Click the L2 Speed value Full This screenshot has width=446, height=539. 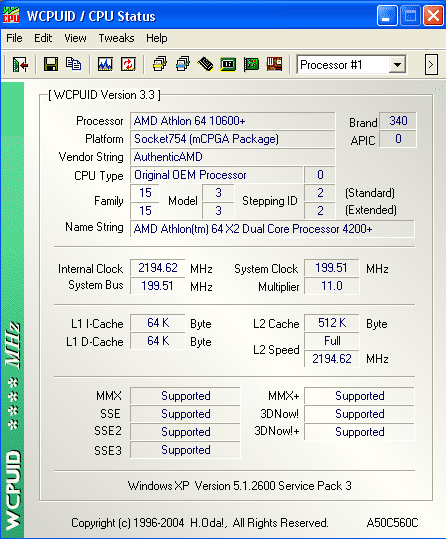(x=331, y=341)
